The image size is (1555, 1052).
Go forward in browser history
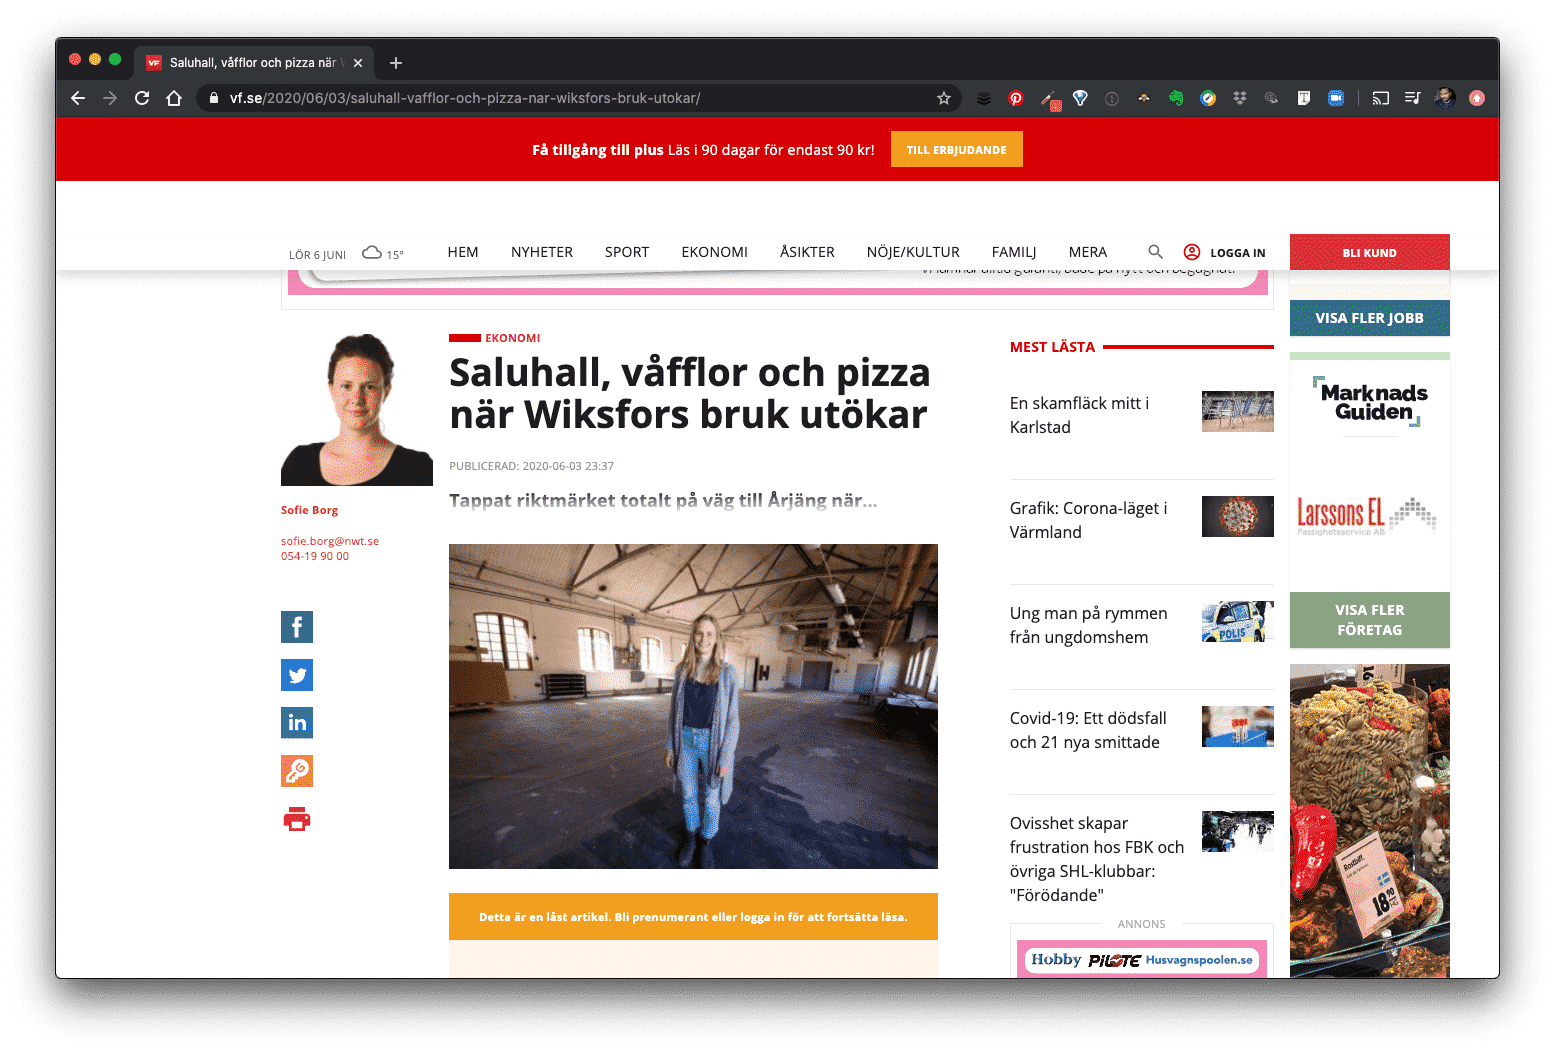110,98
